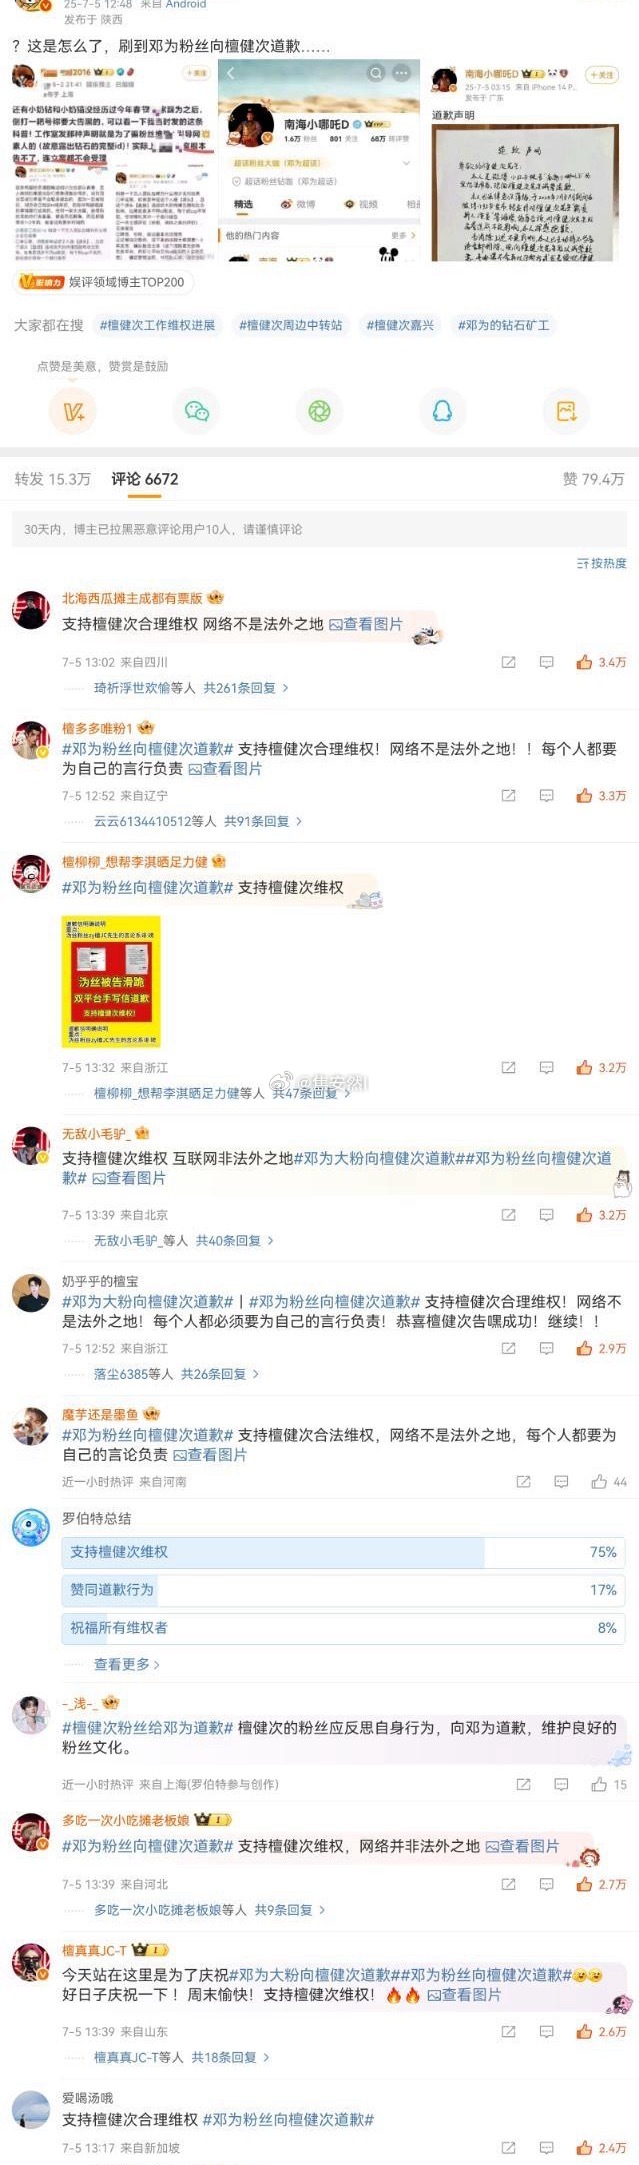This screenshot has width=639, height=2165.
Task: Expand 共91条回复 replies thread
Action: coord(263,821)
